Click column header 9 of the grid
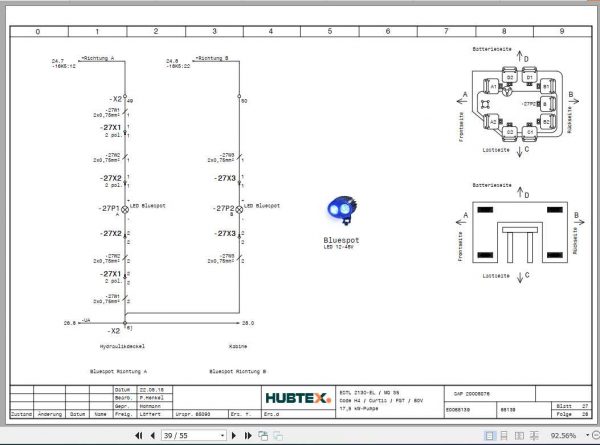Viewport: 600px width, 445px height. (x=562, y=31)
